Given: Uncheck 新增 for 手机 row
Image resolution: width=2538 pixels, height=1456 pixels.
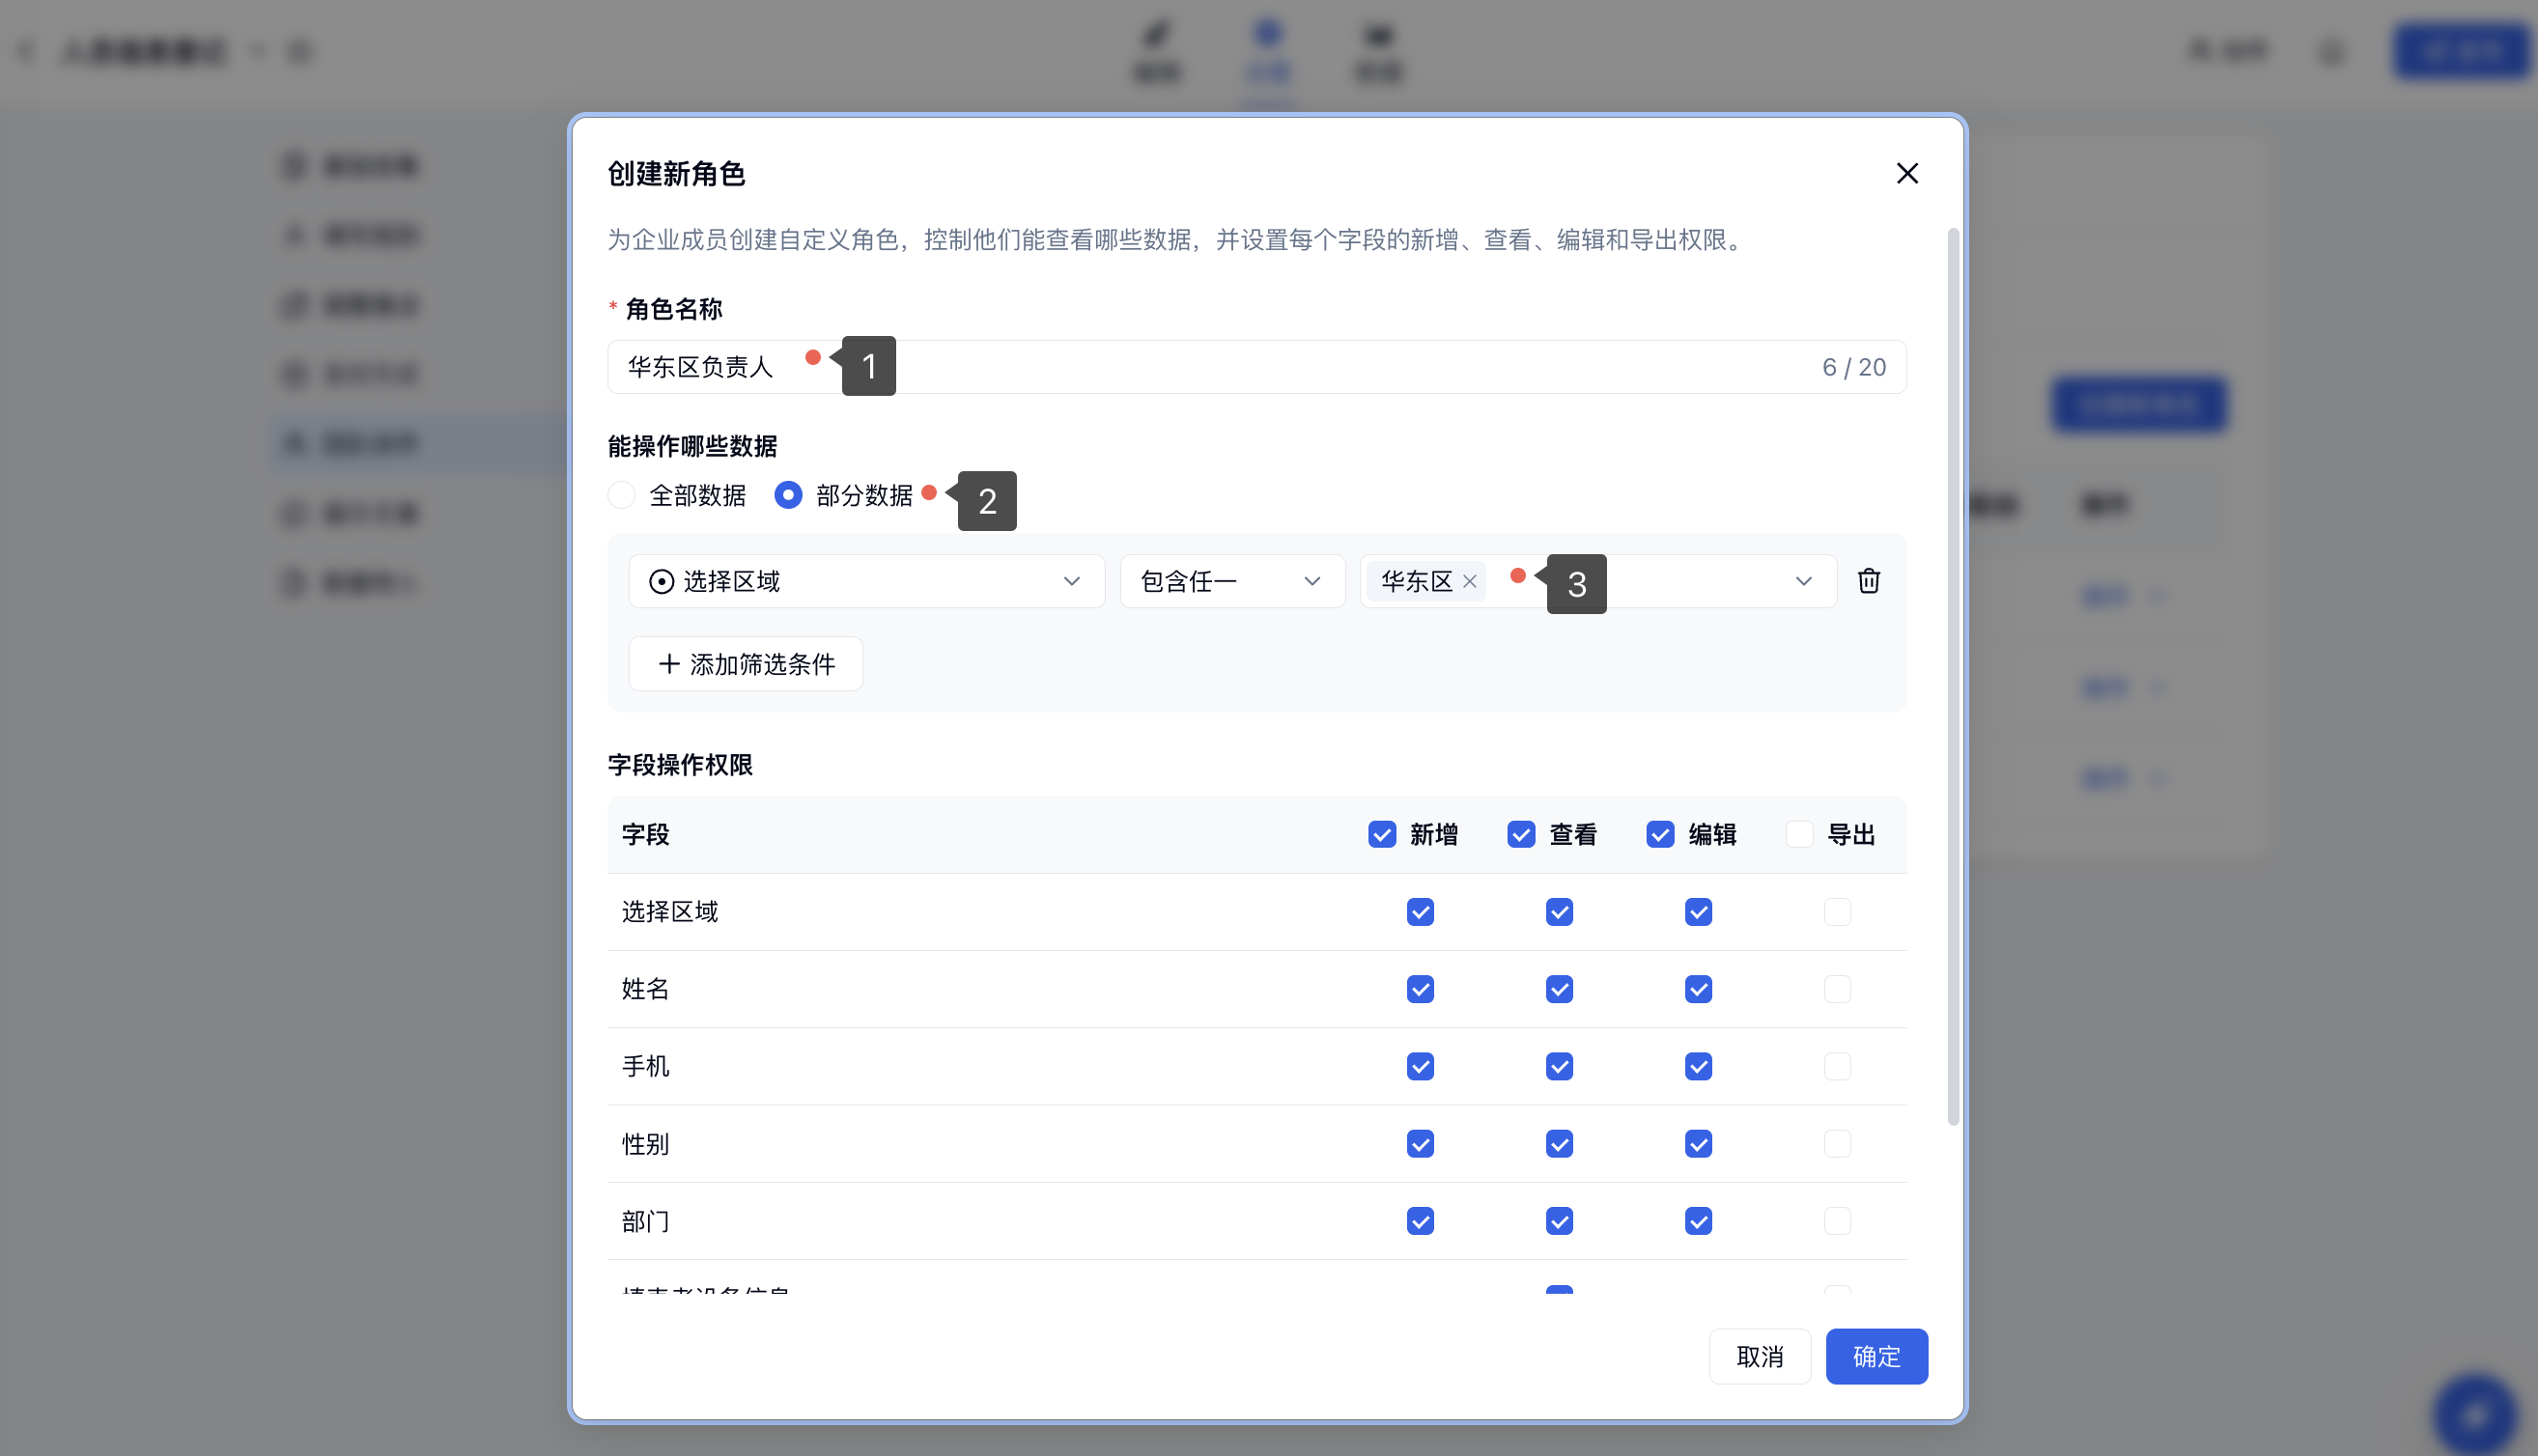Looking at the screenshot, I should 1420,1066.
